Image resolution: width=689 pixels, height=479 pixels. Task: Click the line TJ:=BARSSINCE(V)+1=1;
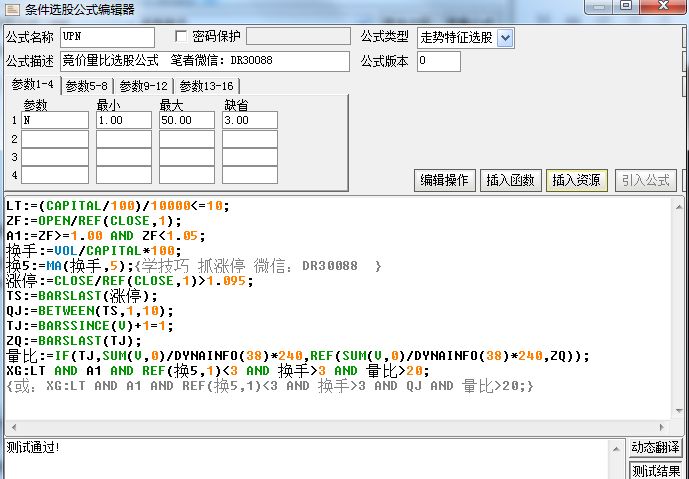point(90,326)
